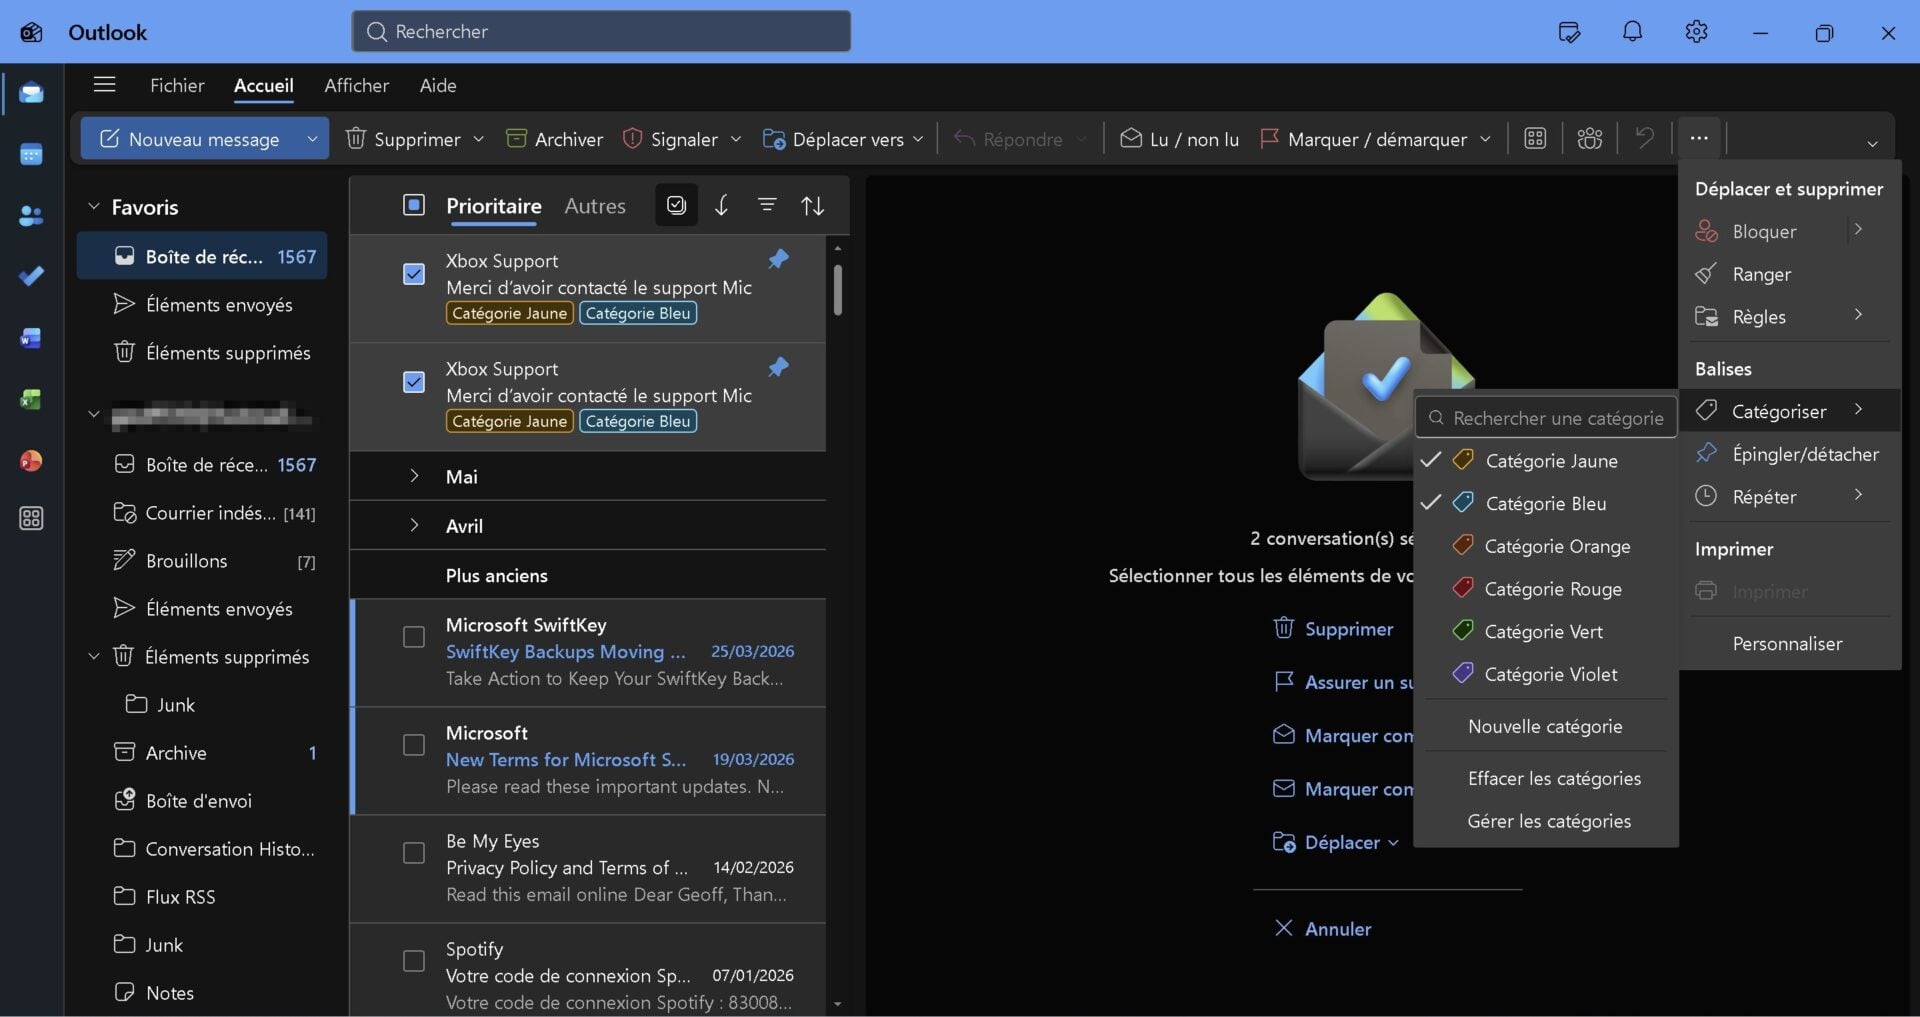Unpin the second Xbox Support message
Viewport: 1920px width, 1017px height.
(x=778, y=367)
